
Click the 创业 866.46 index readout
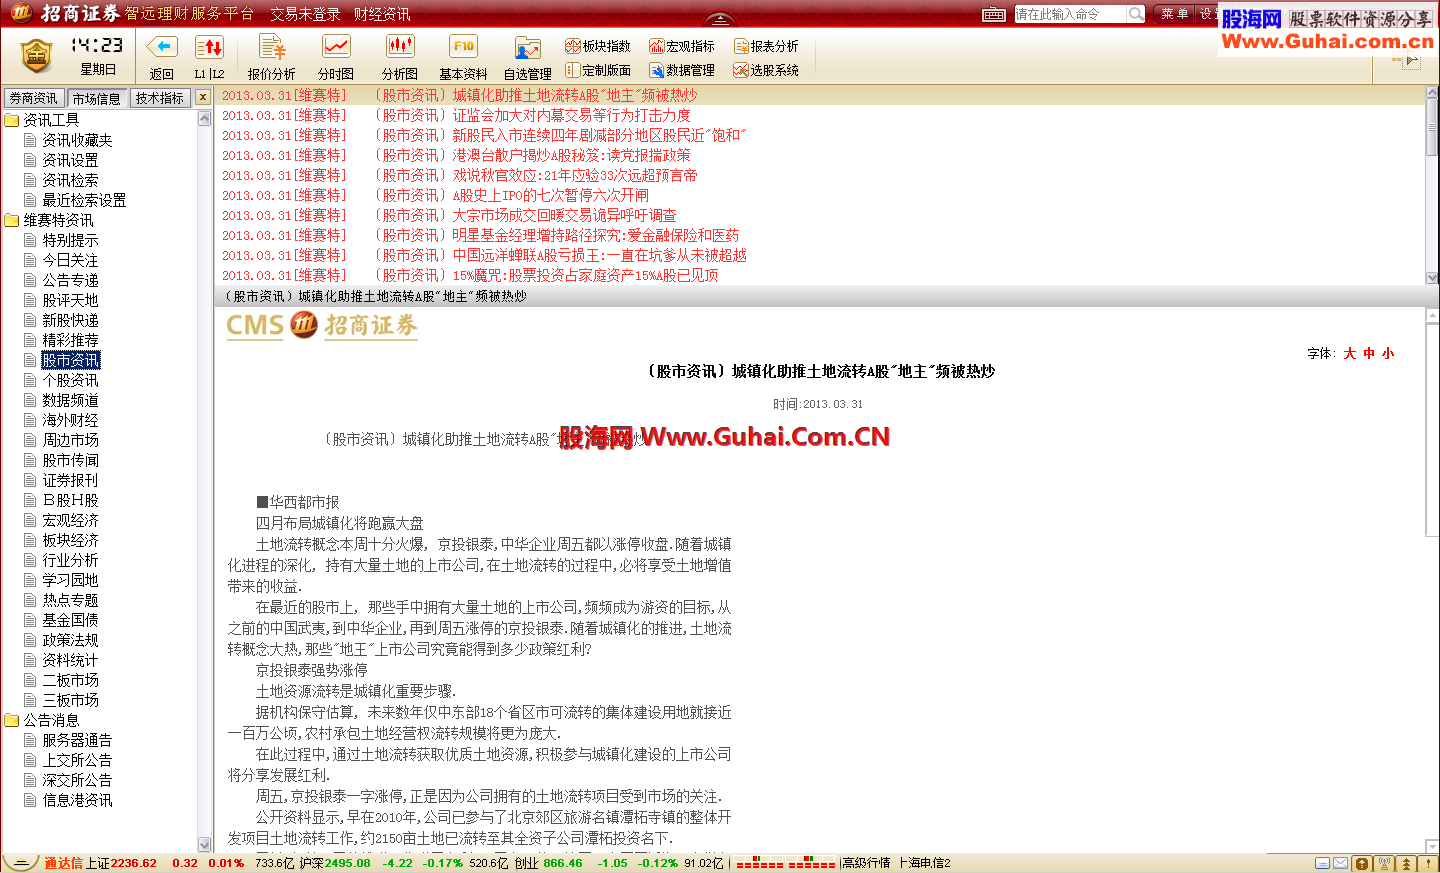point(549,863)
